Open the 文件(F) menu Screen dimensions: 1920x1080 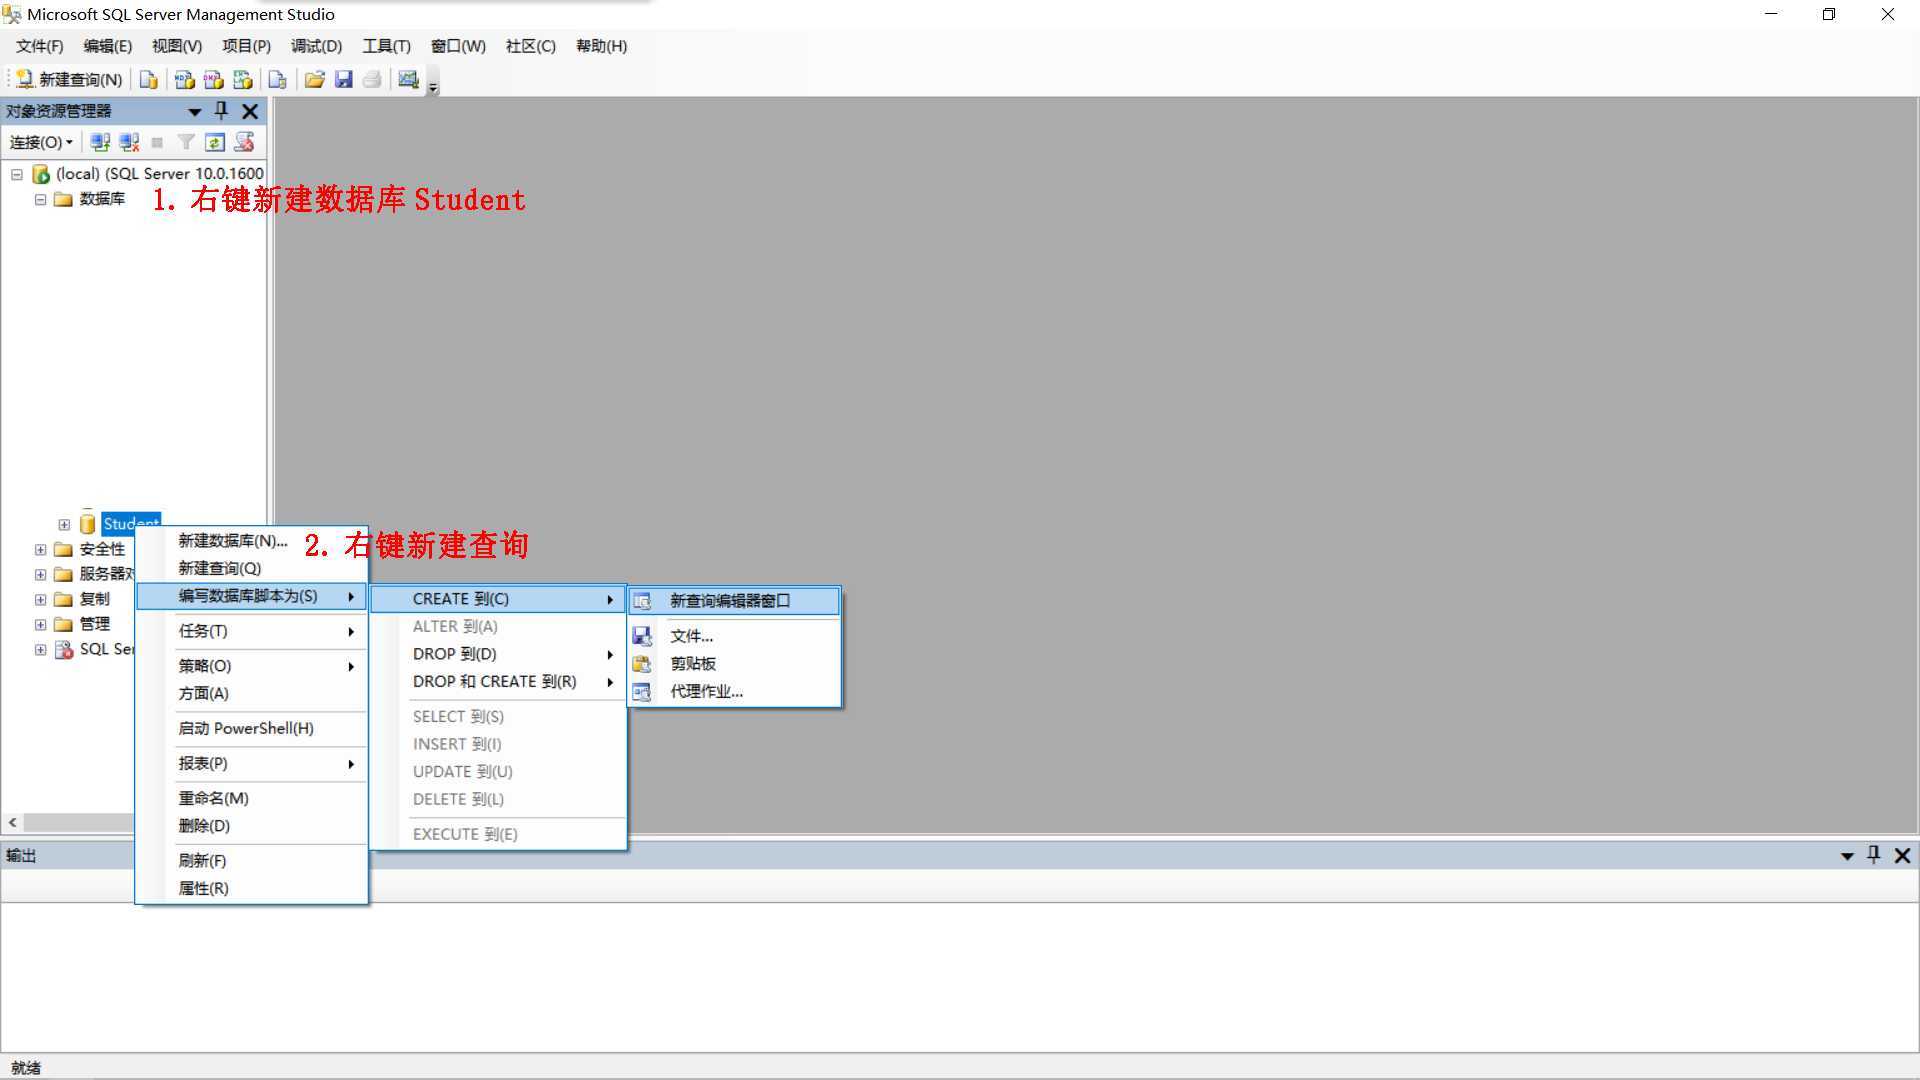(39, 46)
